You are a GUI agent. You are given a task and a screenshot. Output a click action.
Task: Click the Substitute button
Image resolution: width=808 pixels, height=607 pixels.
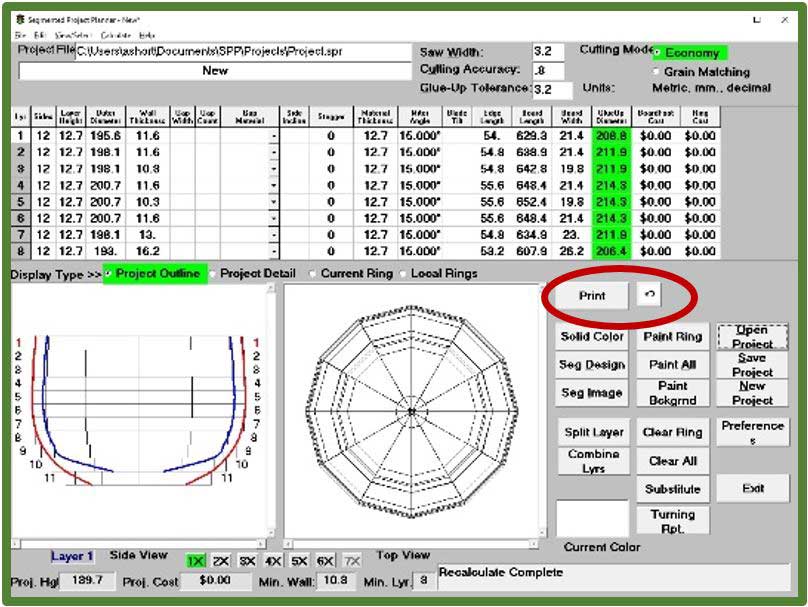coord(672,490)
